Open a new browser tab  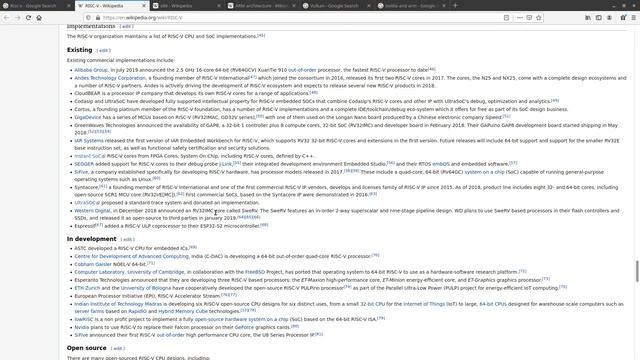coord(455,6)
